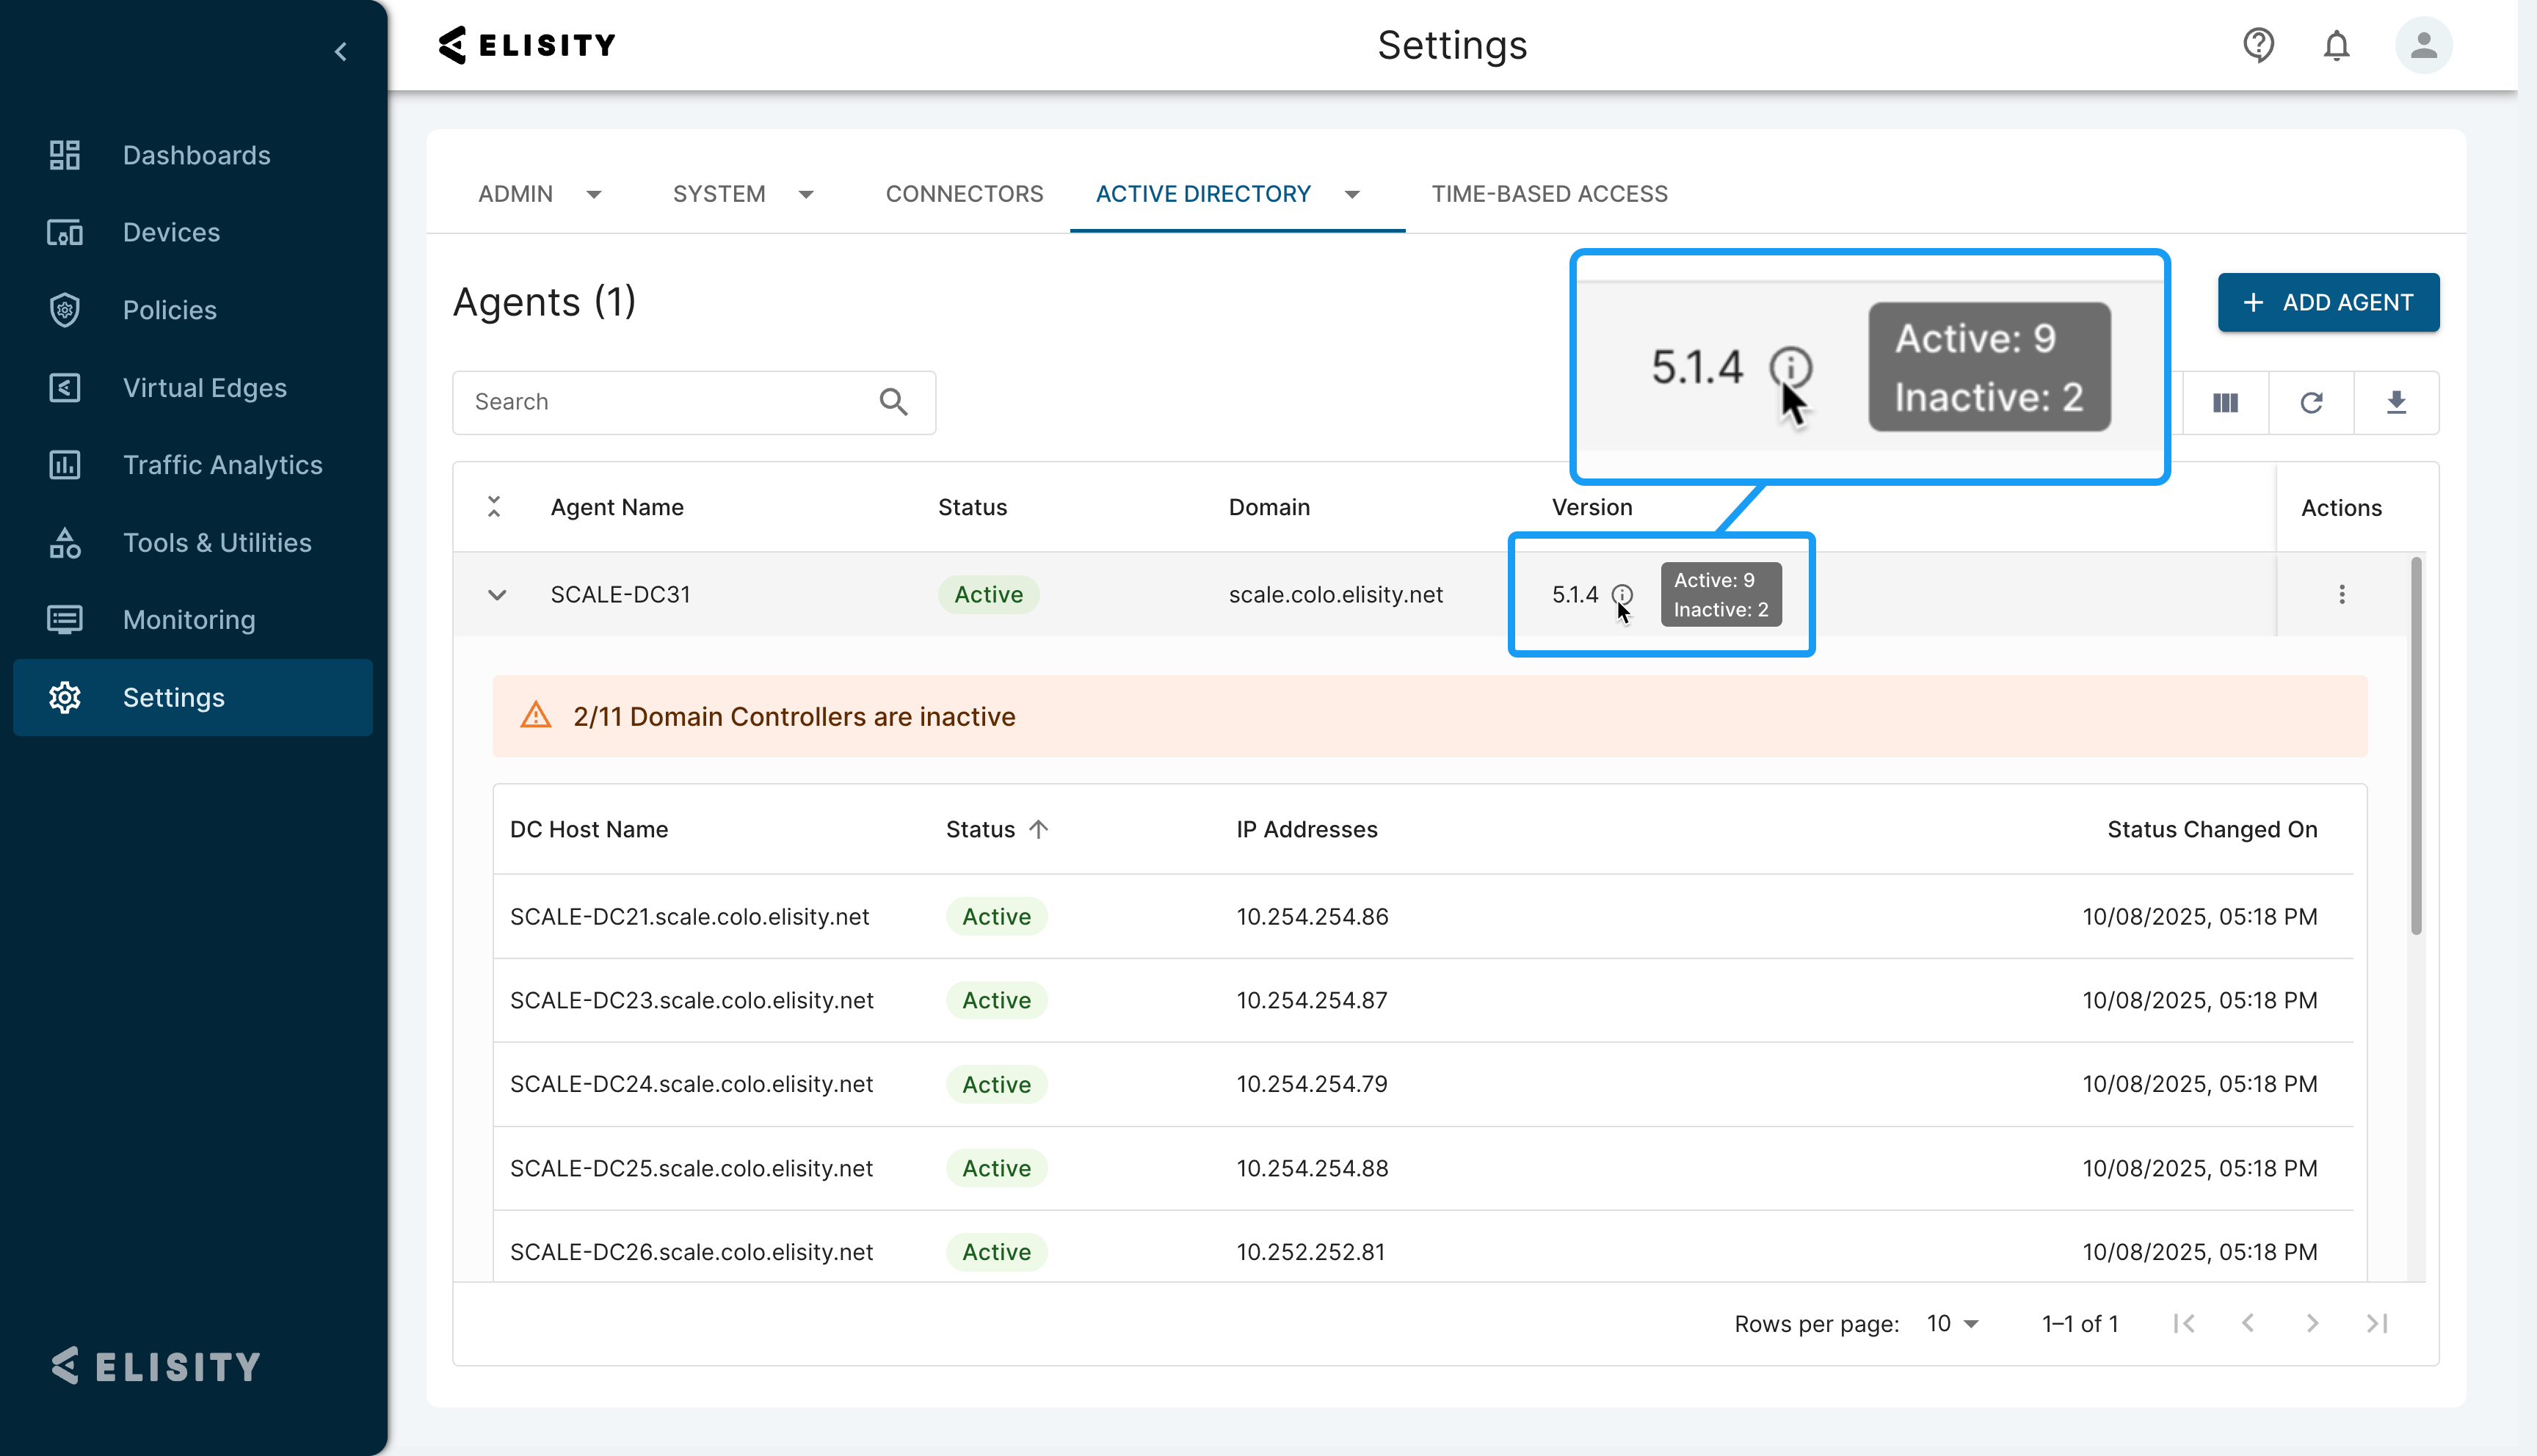The height and width of the screenshot is (1456, 2537).
Task: Open the column chooser icon
Action: 2225,403
